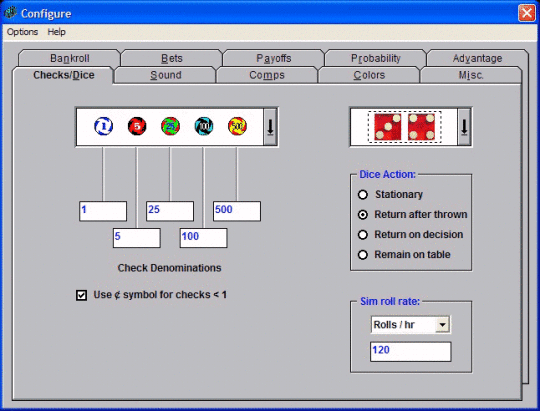Screen dimensions: 540x411
Task: Click the denomination field containing 100
Action: click(204, 238)
